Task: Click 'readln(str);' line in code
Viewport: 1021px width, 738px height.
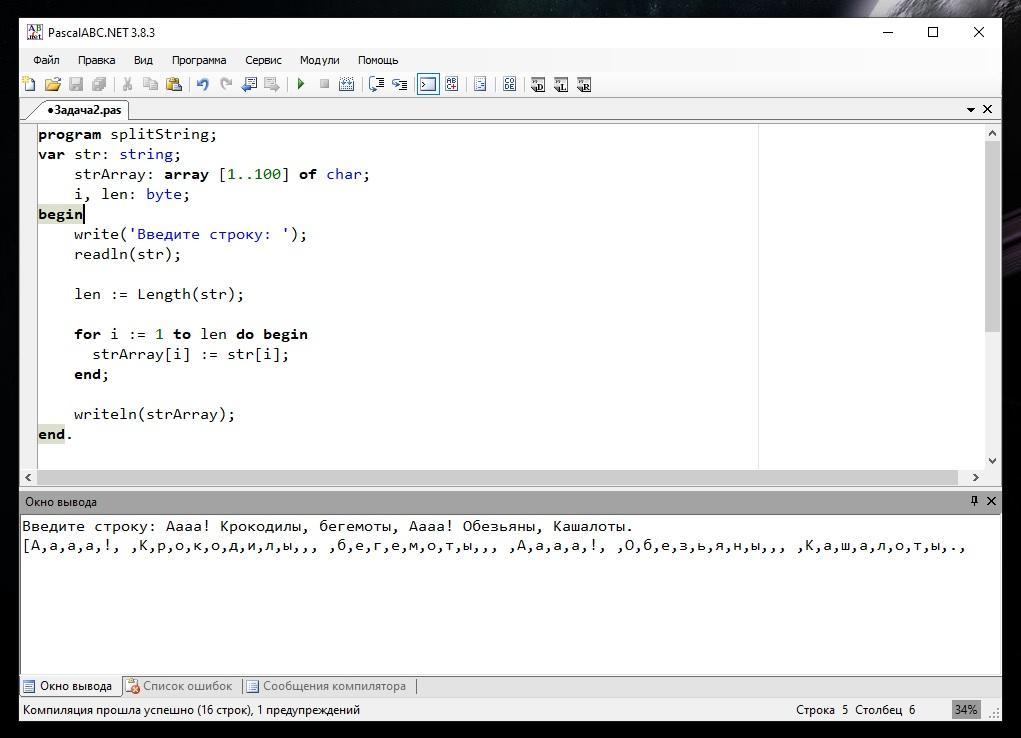Action: point(128,254)
